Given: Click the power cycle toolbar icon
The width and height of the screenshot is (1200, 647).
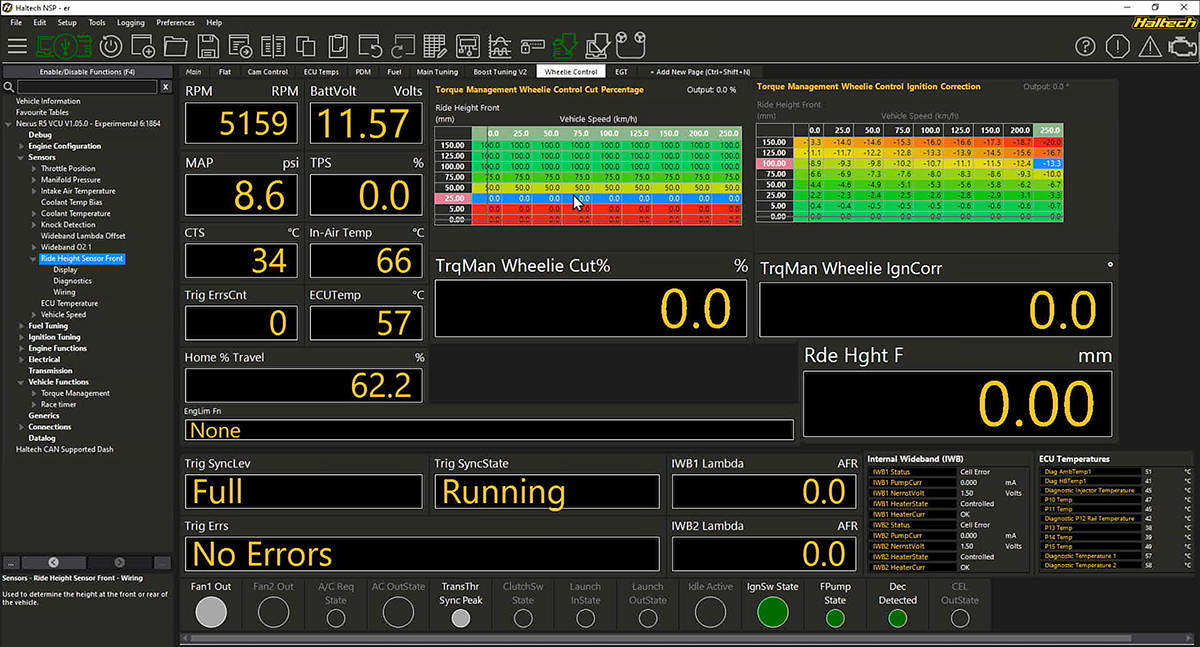Looking at the screenshot, I should click(x=111, y=46).
